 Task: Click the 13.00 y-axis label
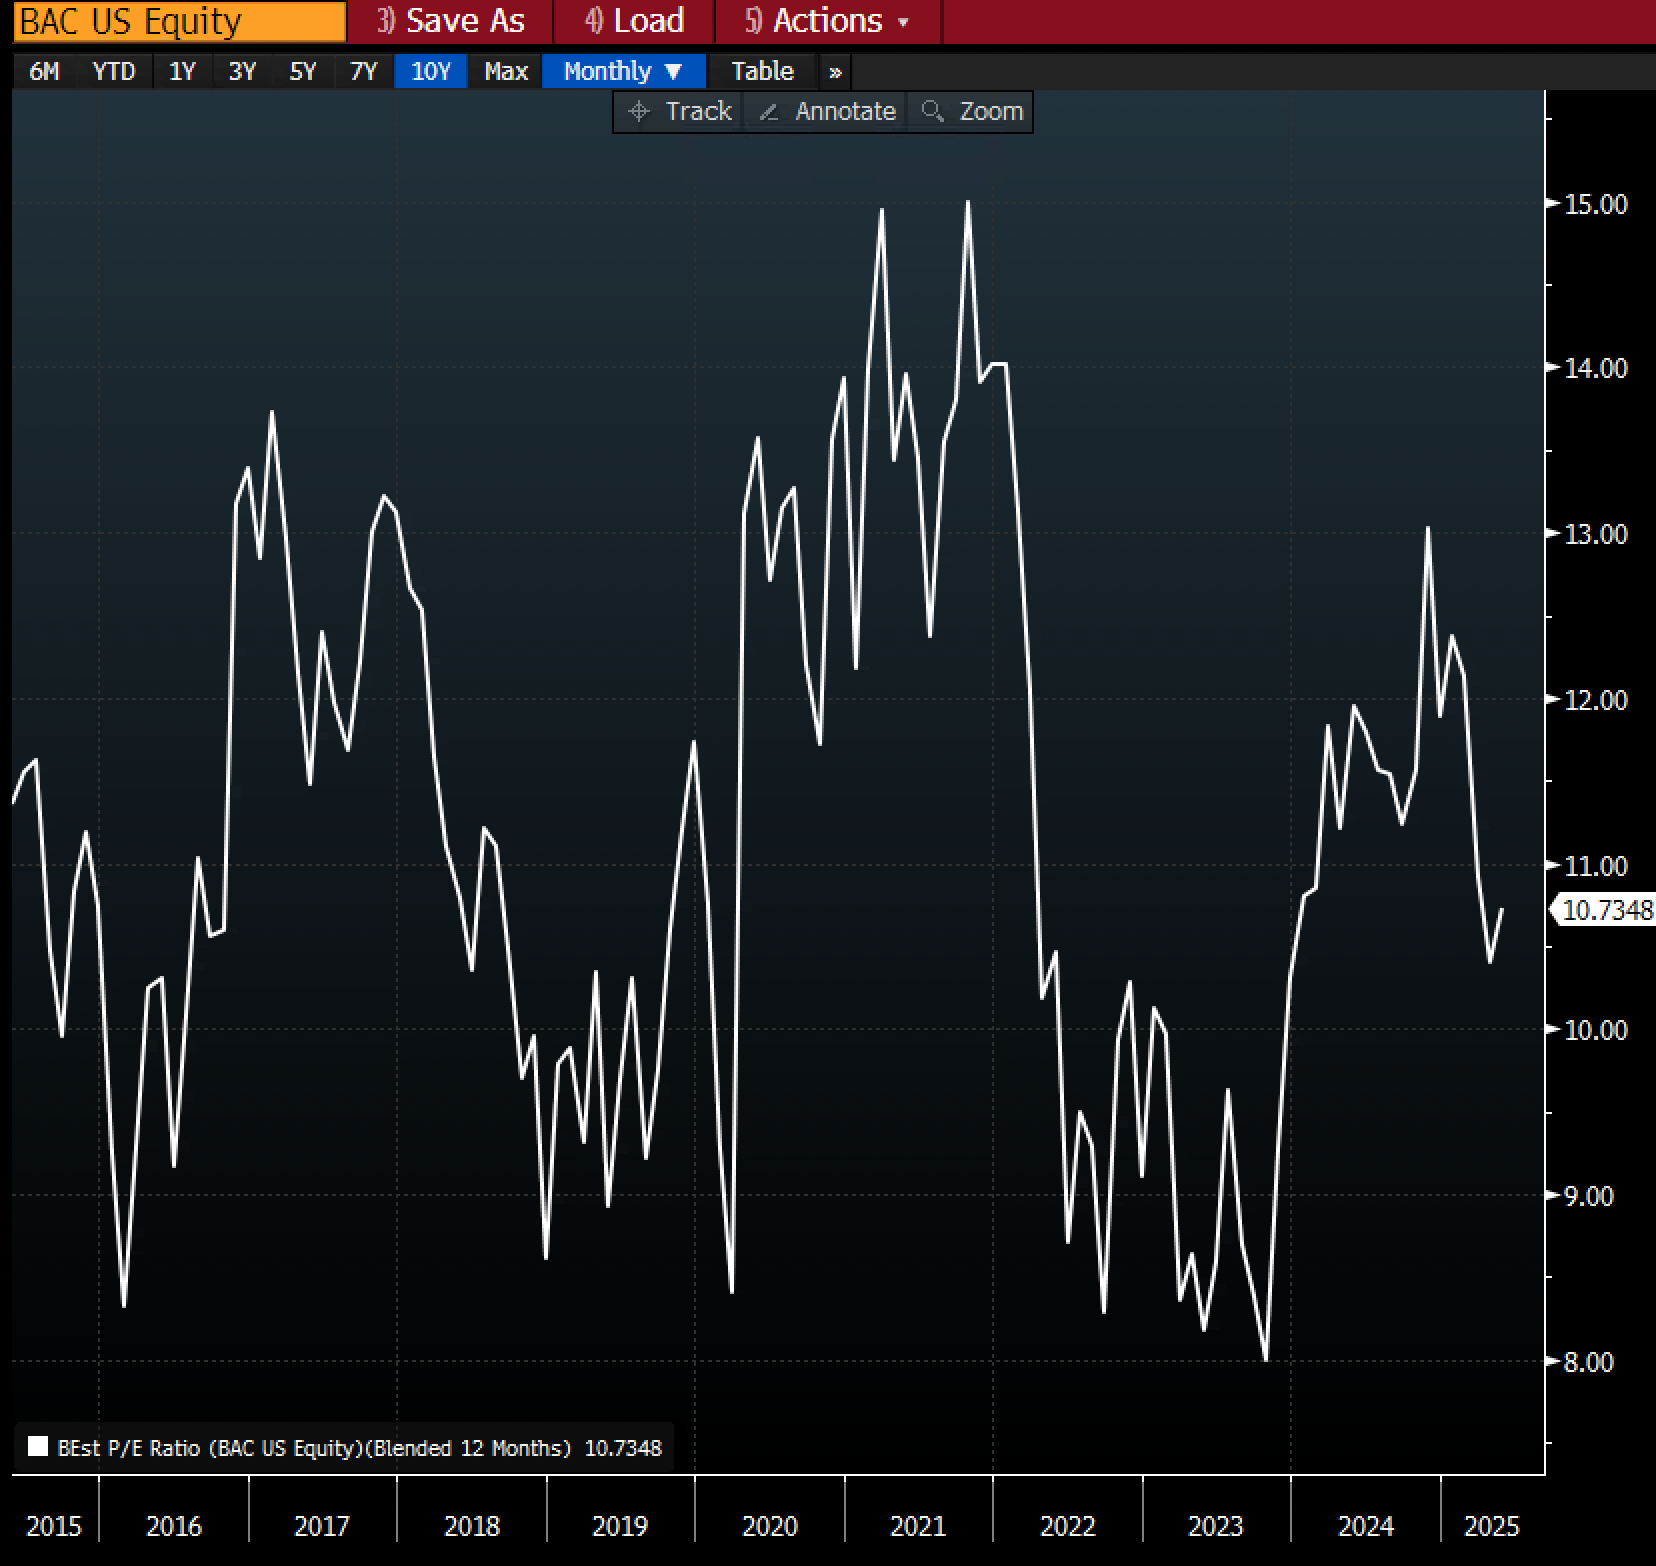[1595, 534]
